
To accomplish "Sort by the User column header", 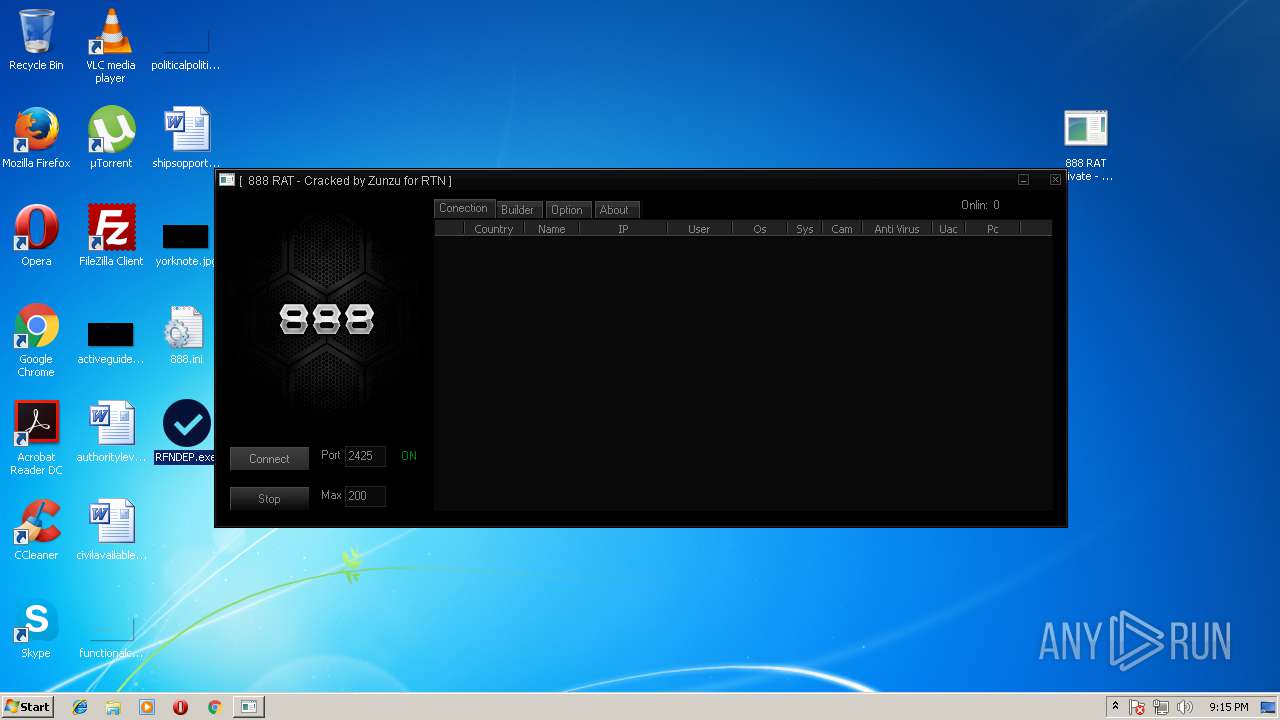I will point(699,229).
